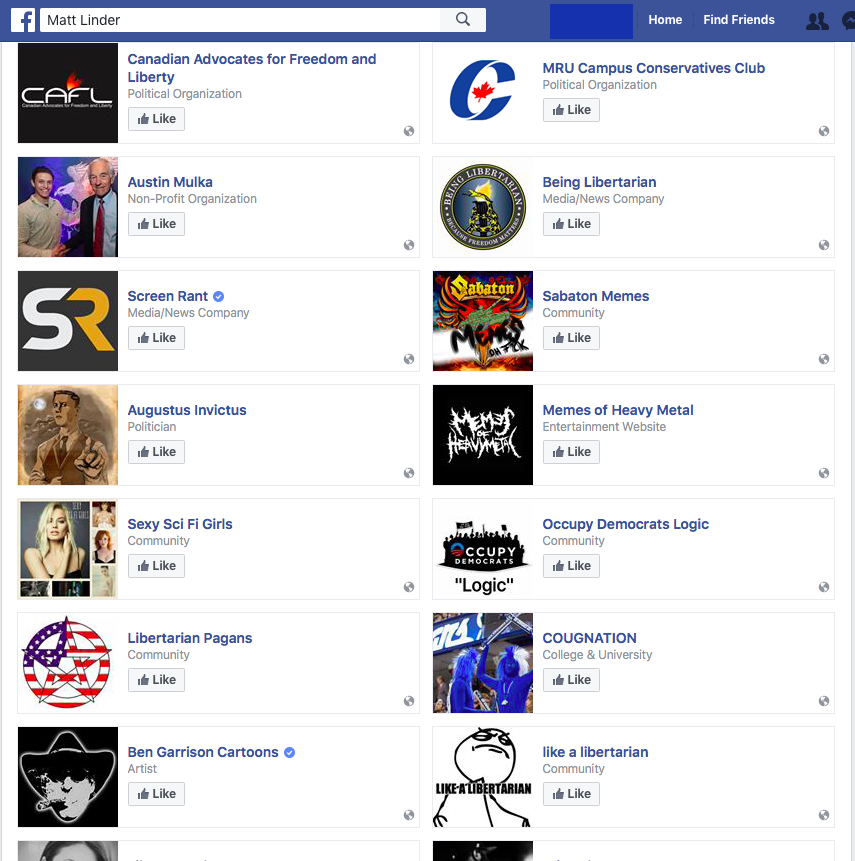855x861 pixels.
Task: Click the Screen Rant SR logo thumbnail
Action: [x=68, y=321]
